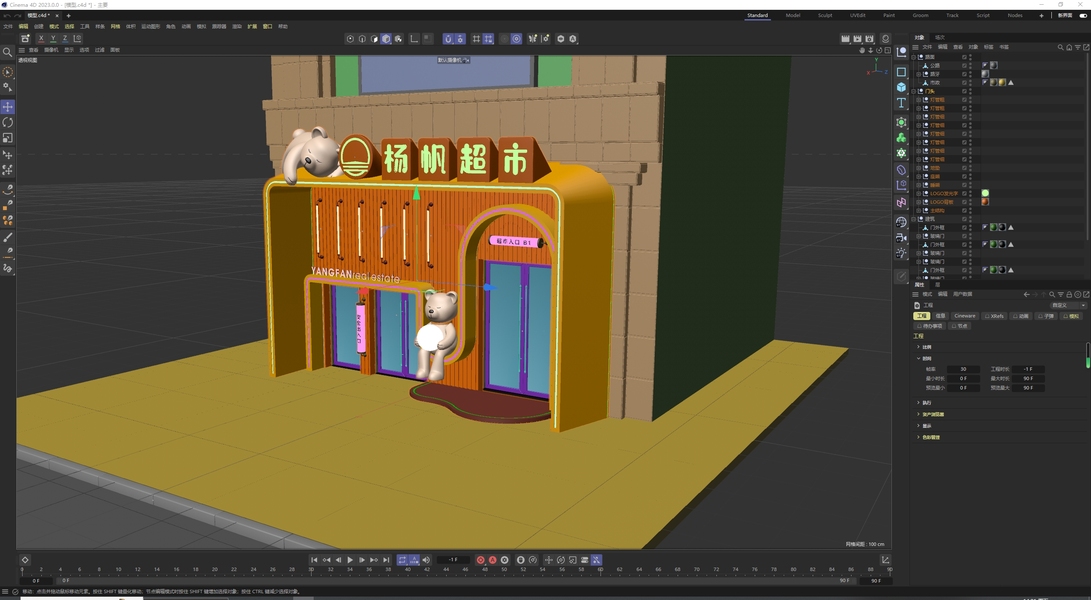1091x600 pixels.
Task: Toggle X axis lock
Action: (x=41, y=38)
